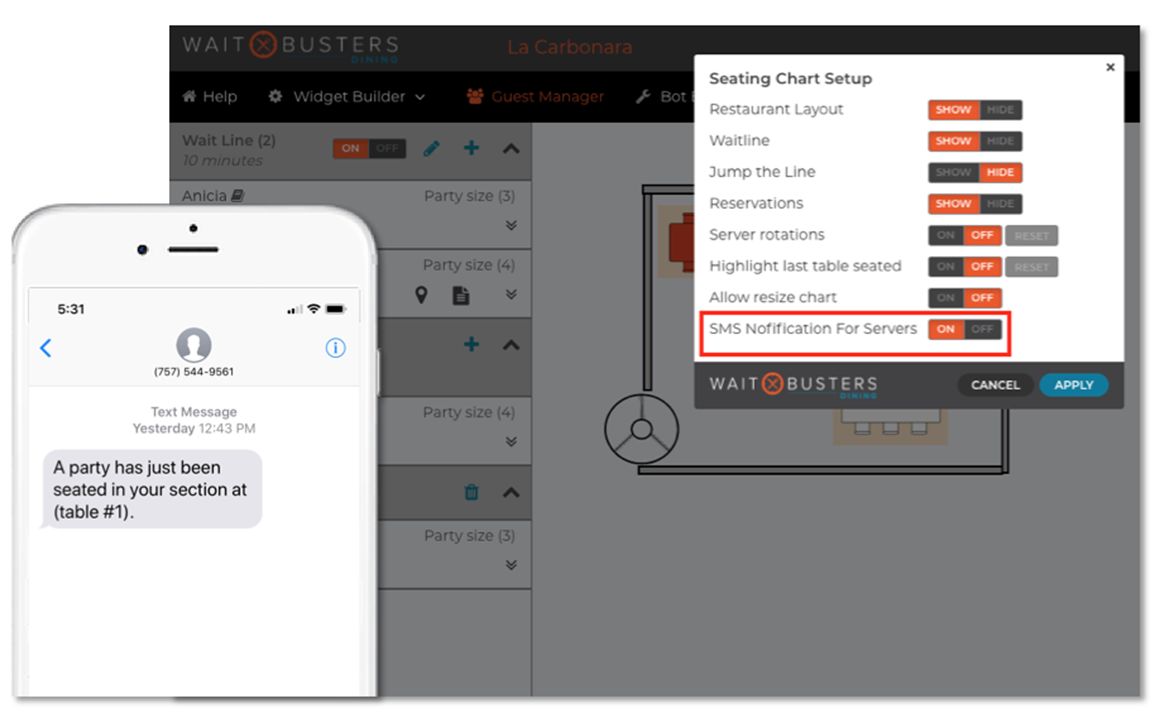Image resolution: width=1155 pixels, height=713 pixels.
Task: Click the map pin location icon
Action: coord(421,295)
